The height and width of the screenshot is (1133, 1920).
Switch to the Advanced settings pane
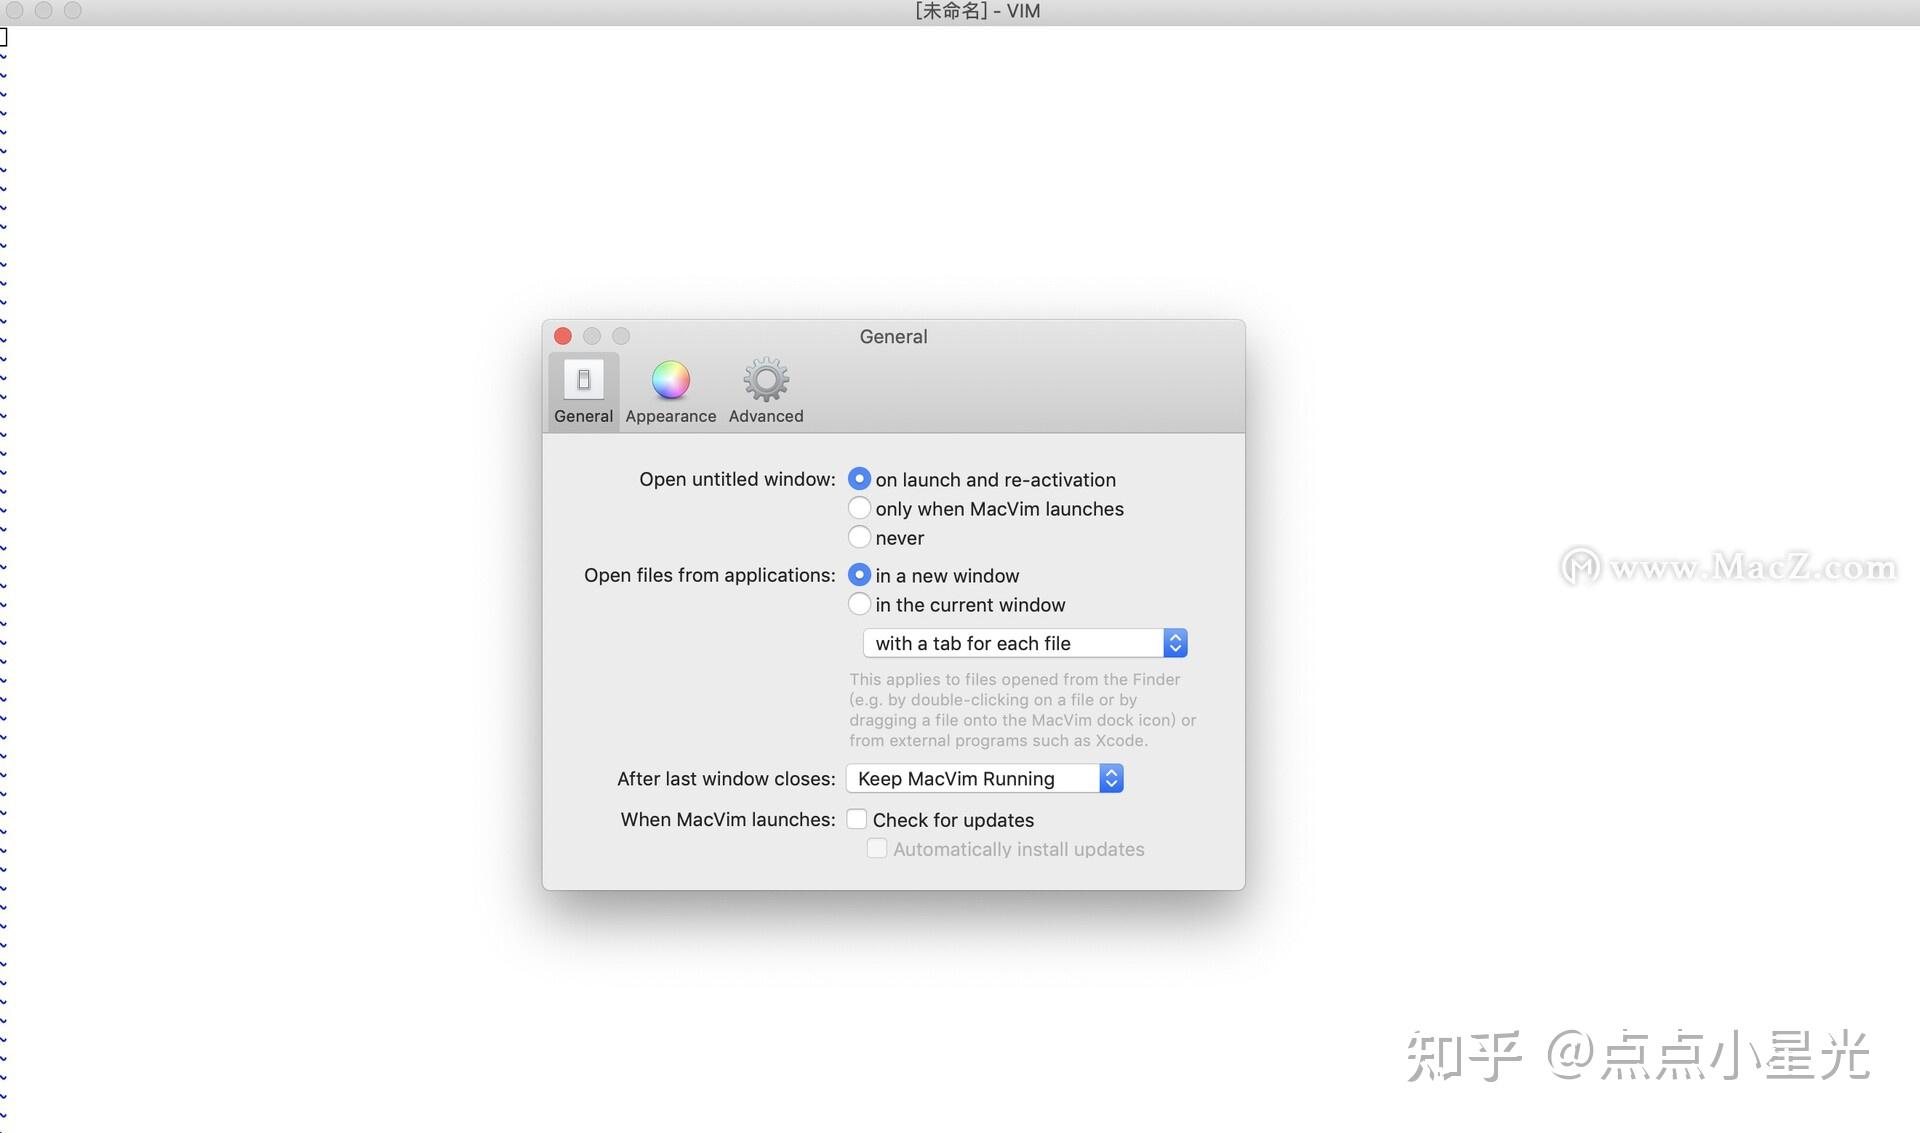pyautogui.click(x=765, y=390)
